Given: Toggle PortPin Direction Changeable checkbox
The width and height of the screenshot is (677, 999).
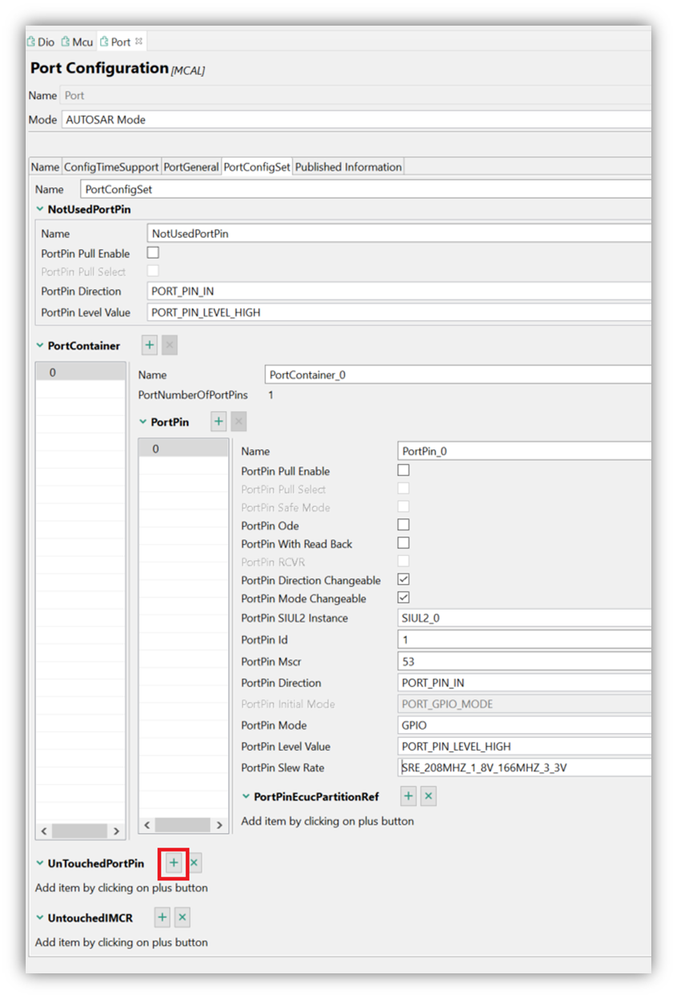Looking at the screenshot, I should click(x=404, y=580).
